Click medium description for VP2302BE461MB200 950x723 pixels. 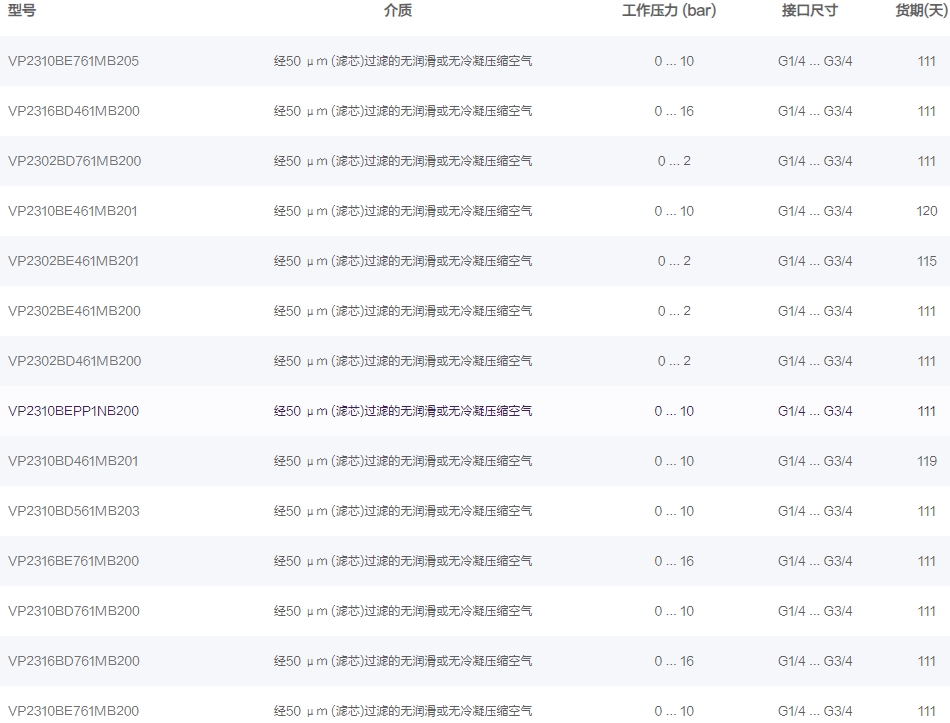click(403, 311)
